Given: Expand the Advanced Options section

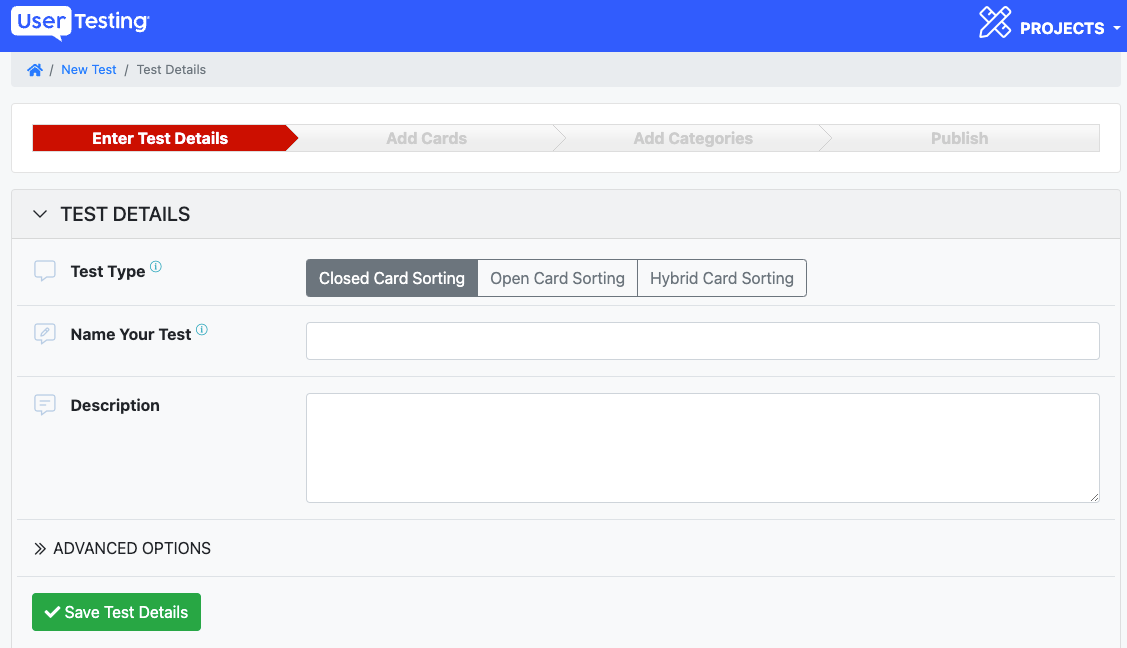Looking at the screenshot, I should pyautogui.click(x=121, y=548).
